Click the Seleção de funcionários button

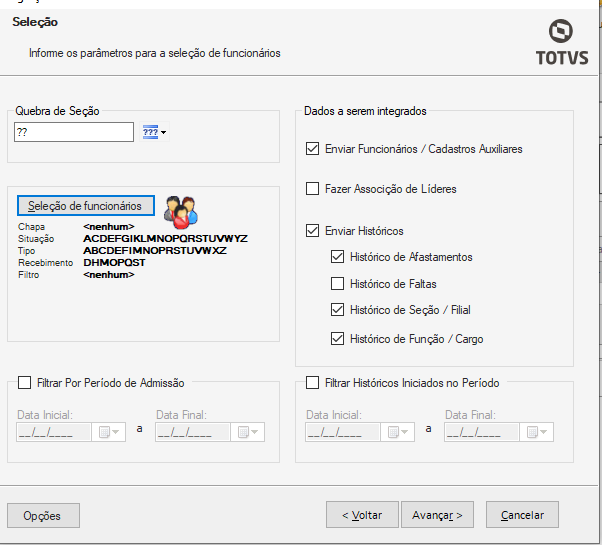[85, 205]
